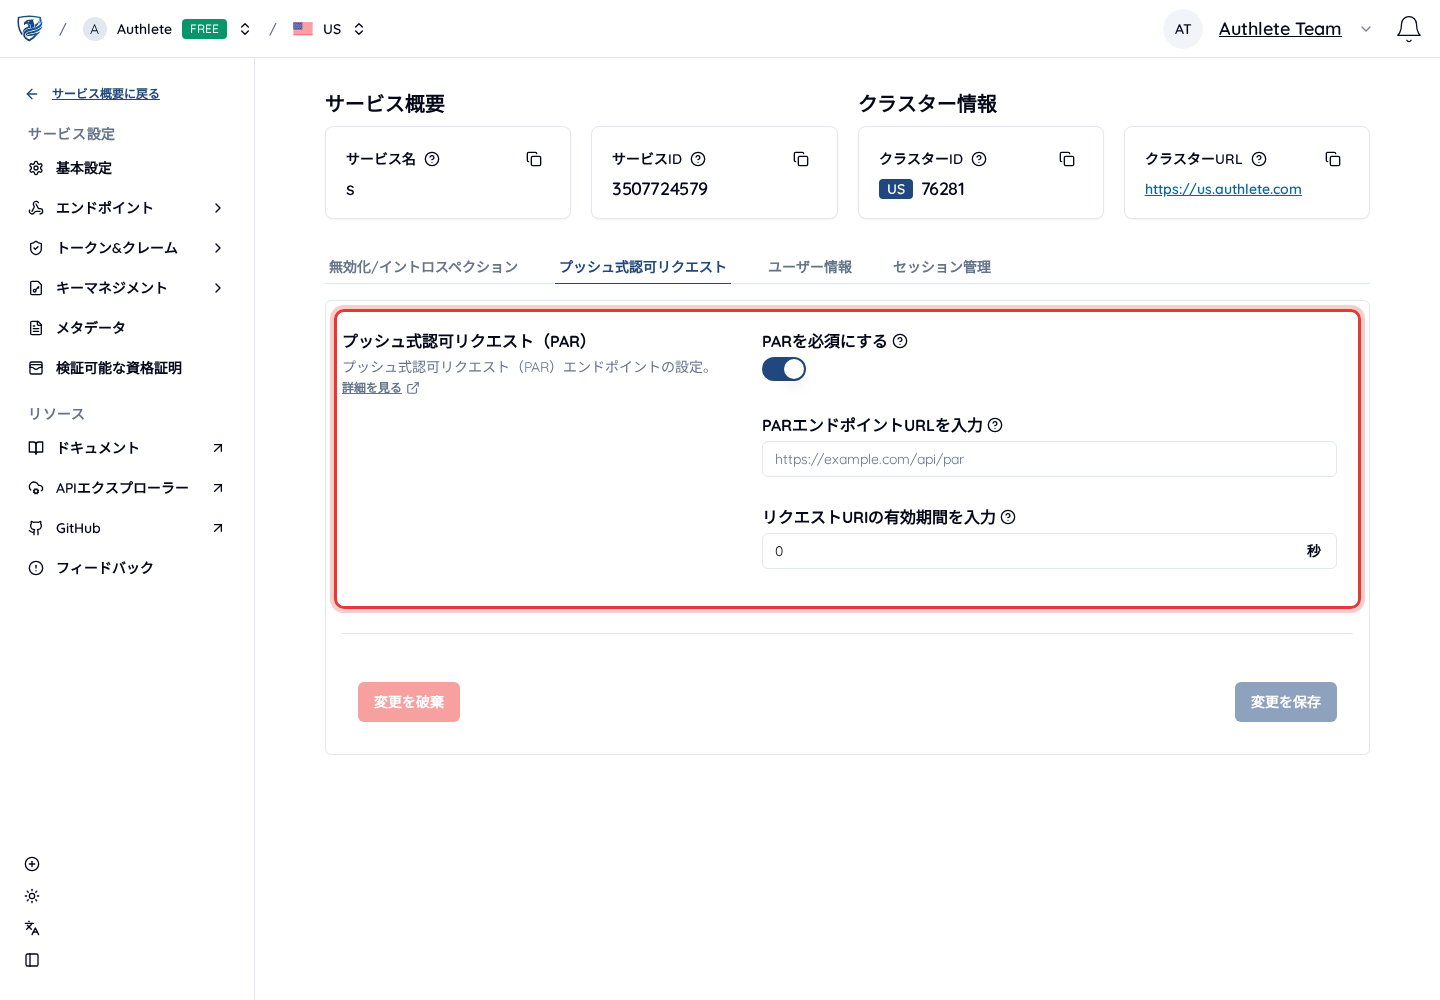Show help for クラスターID

click(979, 159)
